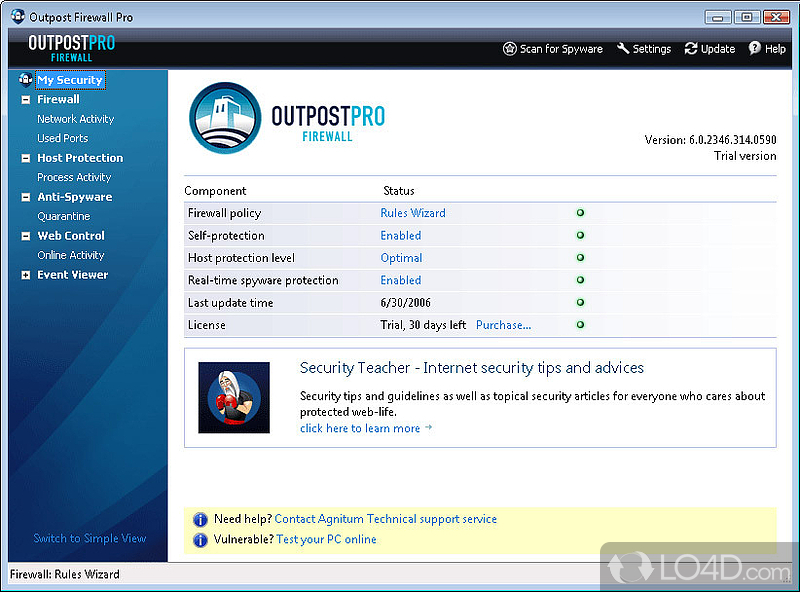Minimize the Outpost Firewall Pro window

(718, 18)
